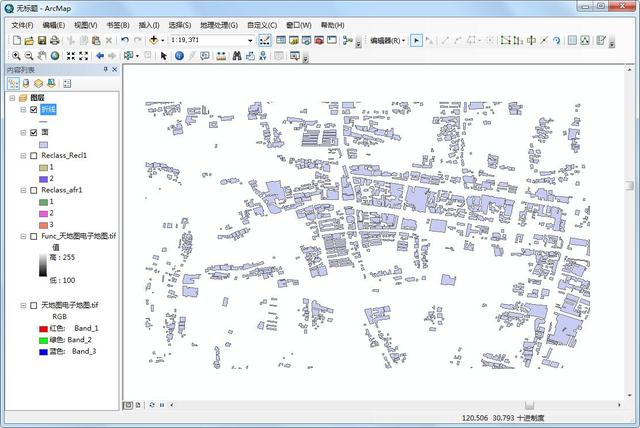Click the List By Drawing Order icon
The width and height of the screenshot is (640, 428).
[13, 84]
